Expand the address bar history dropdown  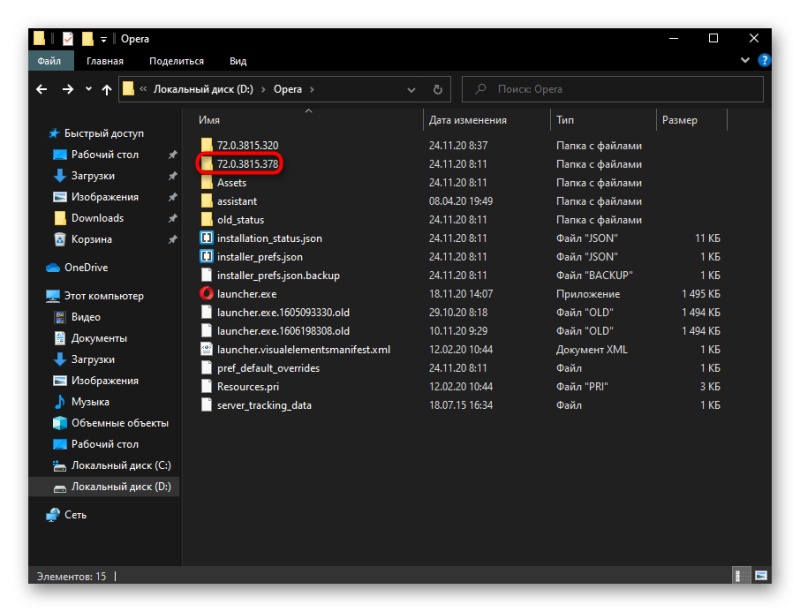point(411,90)
